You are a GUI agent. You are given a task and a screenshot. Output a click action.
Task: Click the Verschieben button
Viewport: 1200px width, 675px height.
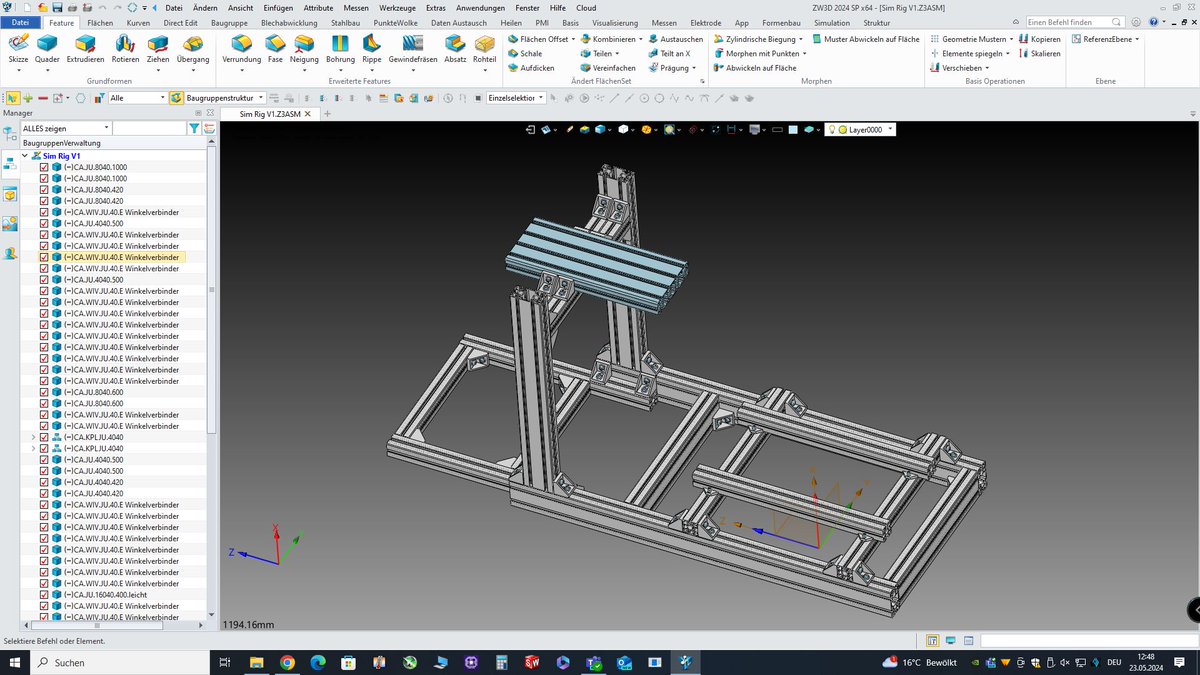click(x=959, y=68)
